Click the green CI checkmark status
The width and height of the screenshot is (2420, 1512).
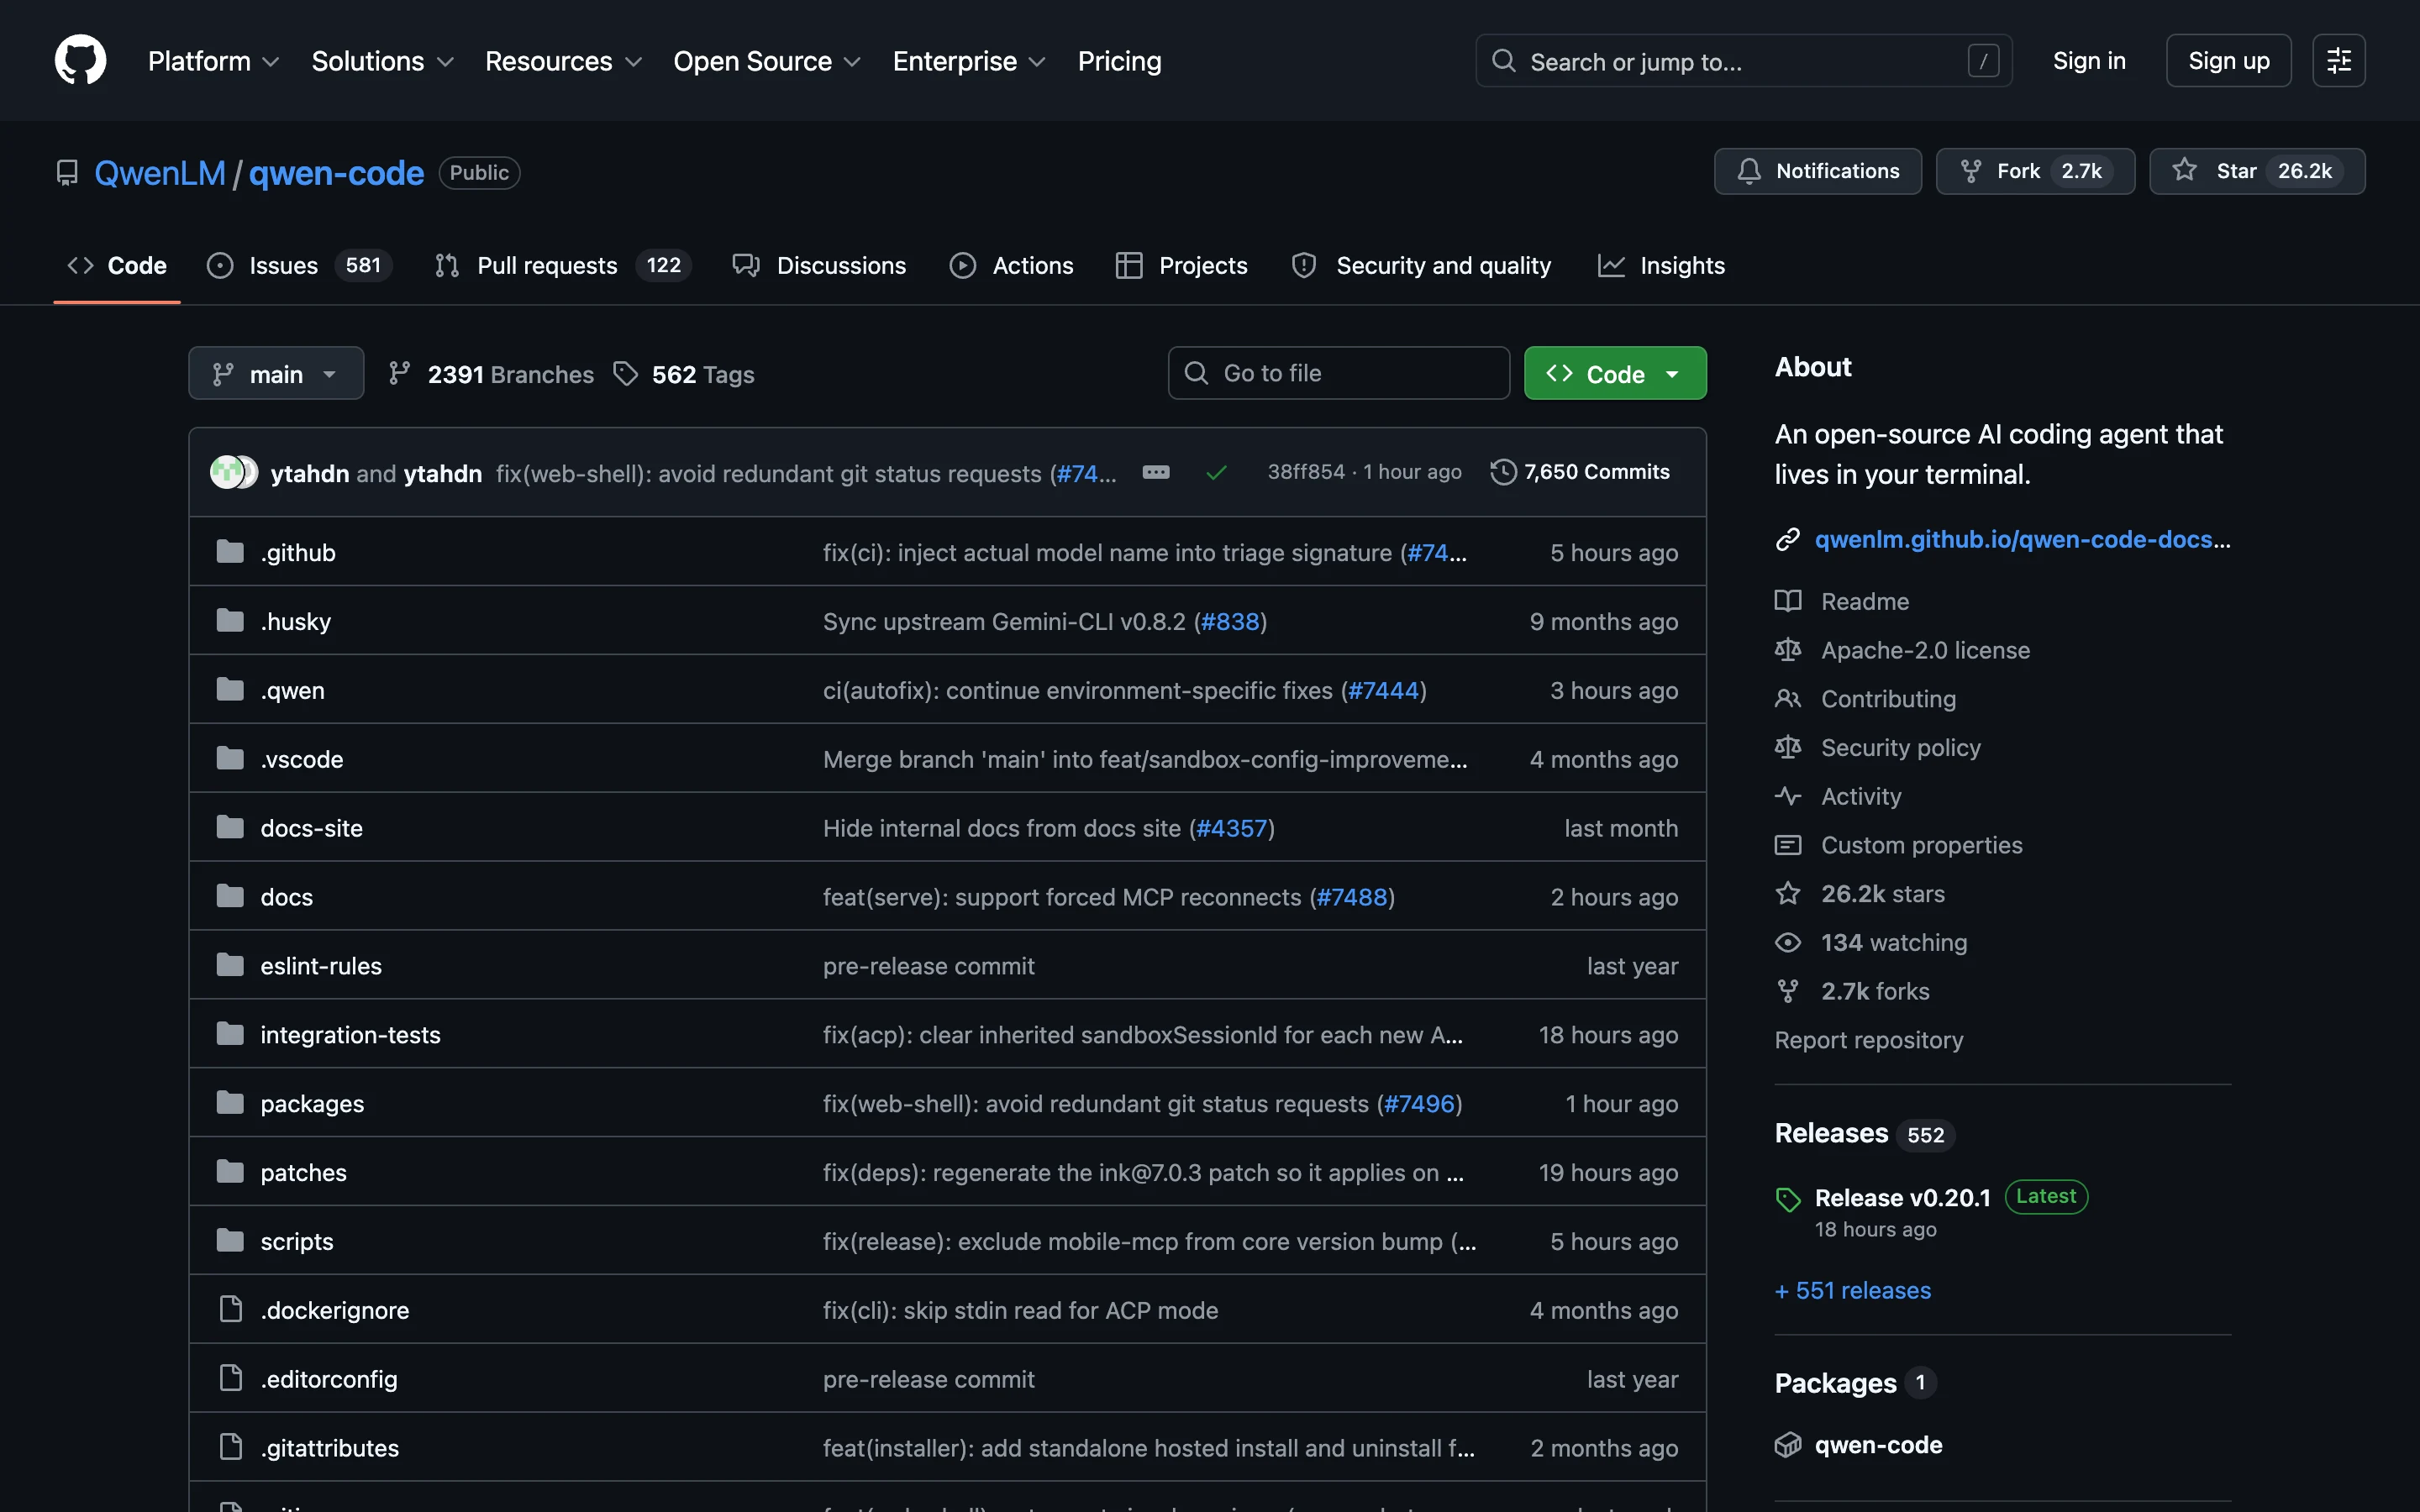pyautogui.click(x=1216, y=473)
